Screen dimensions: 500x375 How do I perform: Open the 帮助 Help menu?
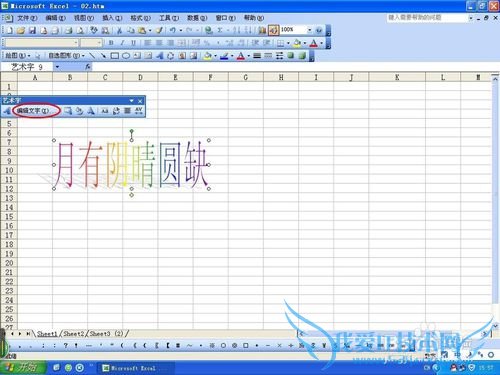[x=254, y=18]
